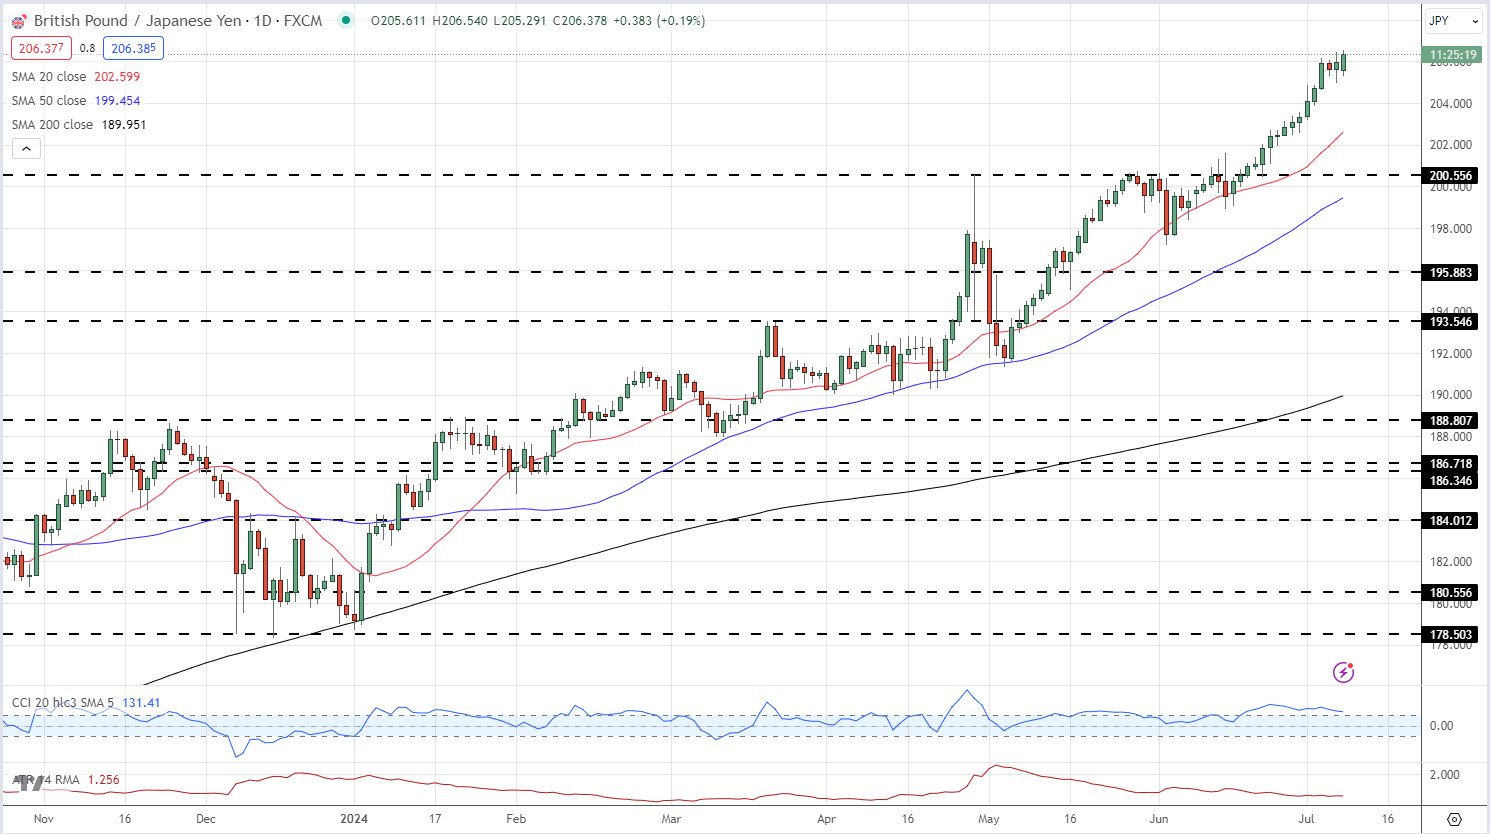Select the ATR RMA 1.256 legend
Screen dimensions: 1490x834
click(x=65, y=779)
